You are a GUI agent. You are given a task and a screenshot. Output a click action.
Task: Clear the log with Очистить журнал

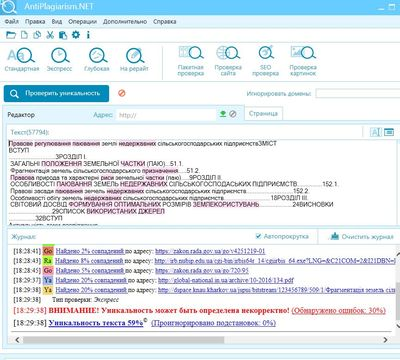[362, 237]
